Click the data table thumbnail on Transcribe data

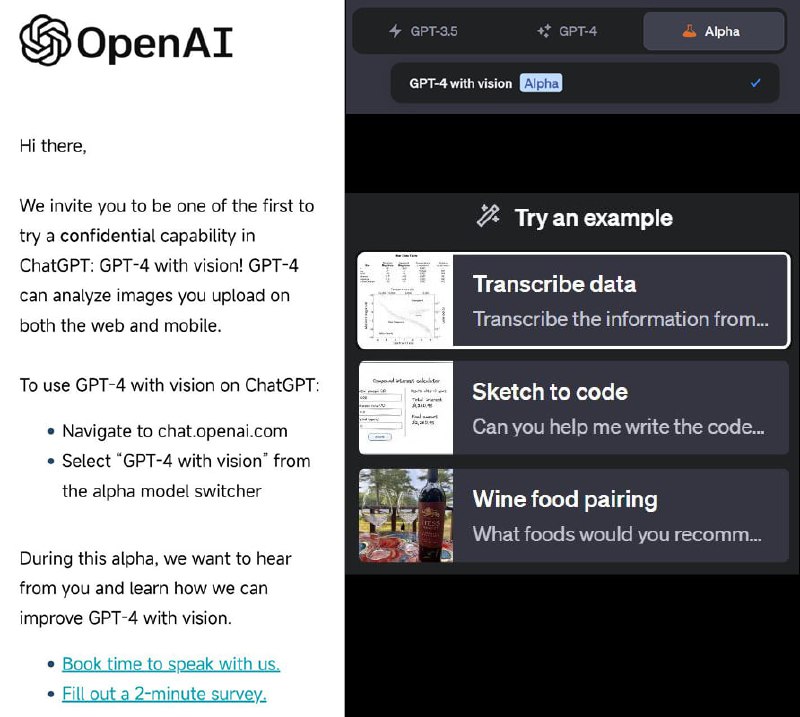point(406,299)
